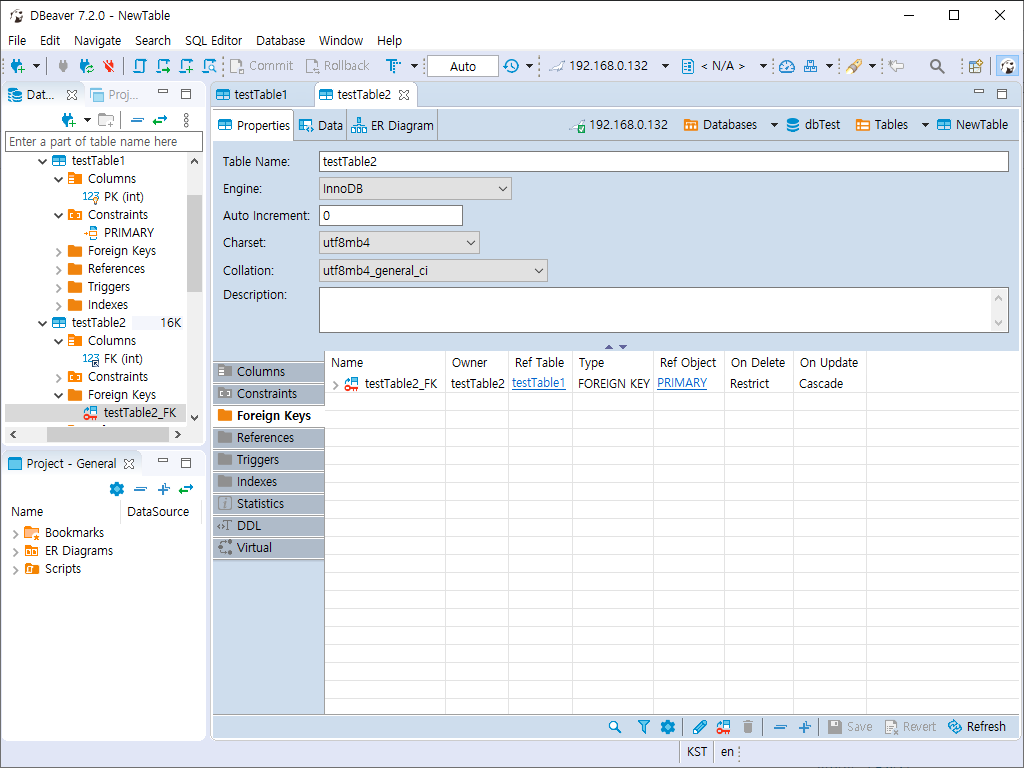Expand the Triggers node in navigator
This screenshot has width=1024, height=768.
[58, 287]
